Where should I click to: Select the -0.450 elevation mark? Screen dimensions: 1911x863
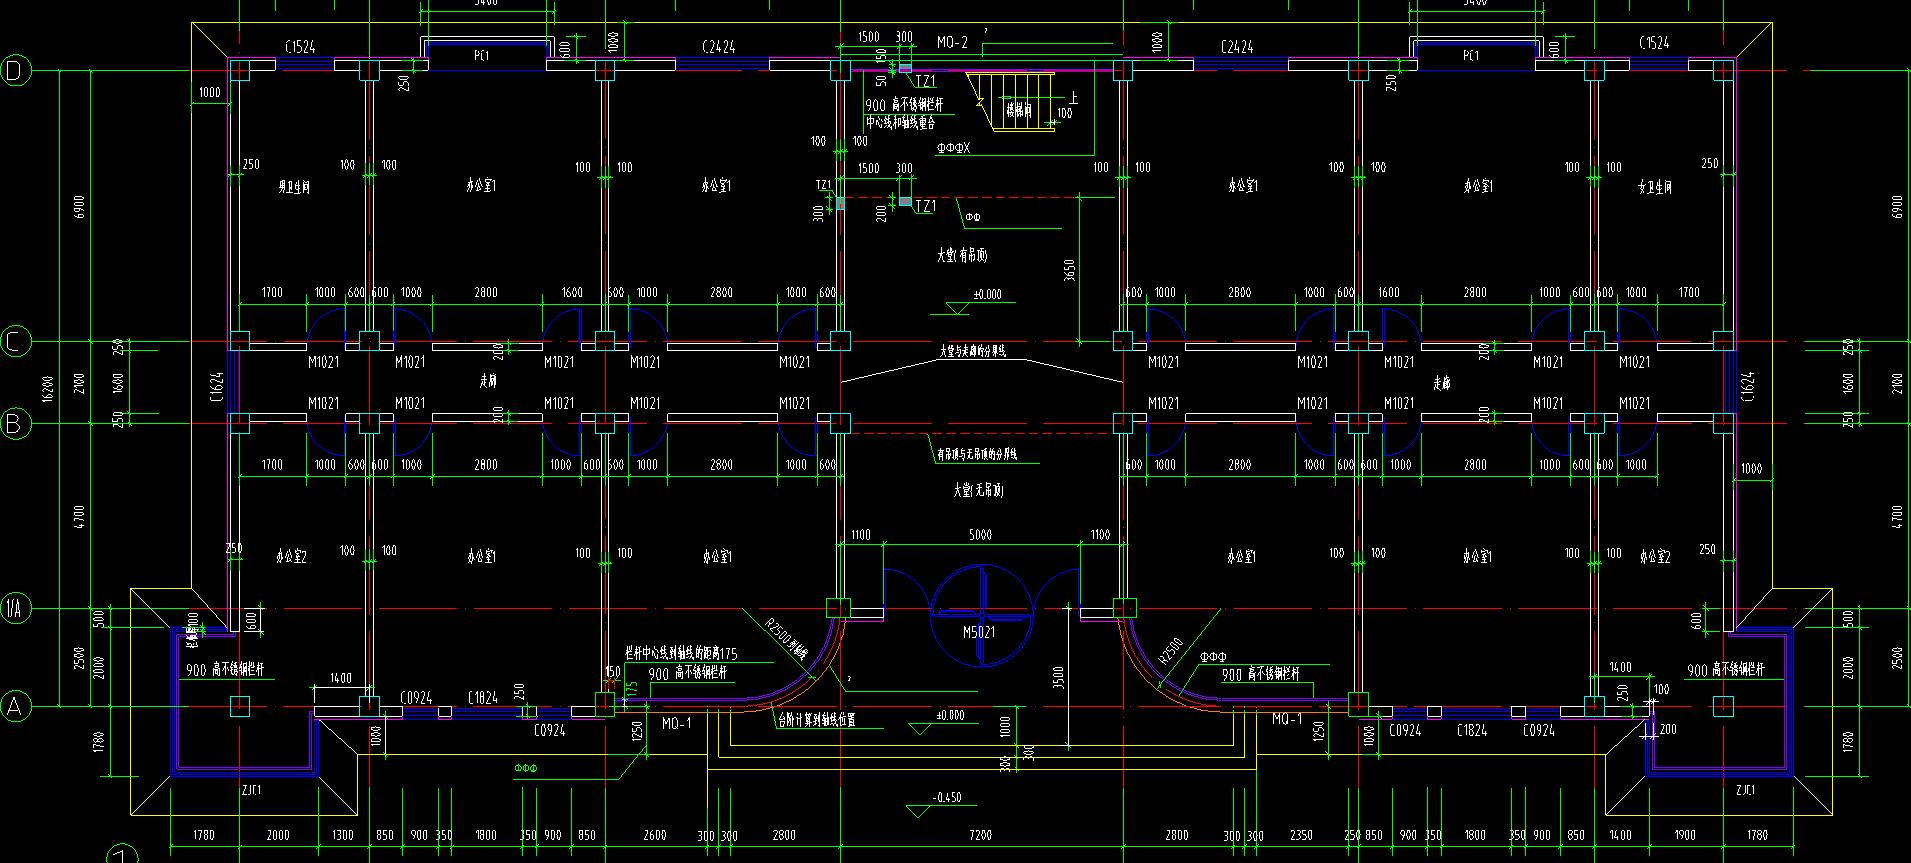(x=946, y=798)
